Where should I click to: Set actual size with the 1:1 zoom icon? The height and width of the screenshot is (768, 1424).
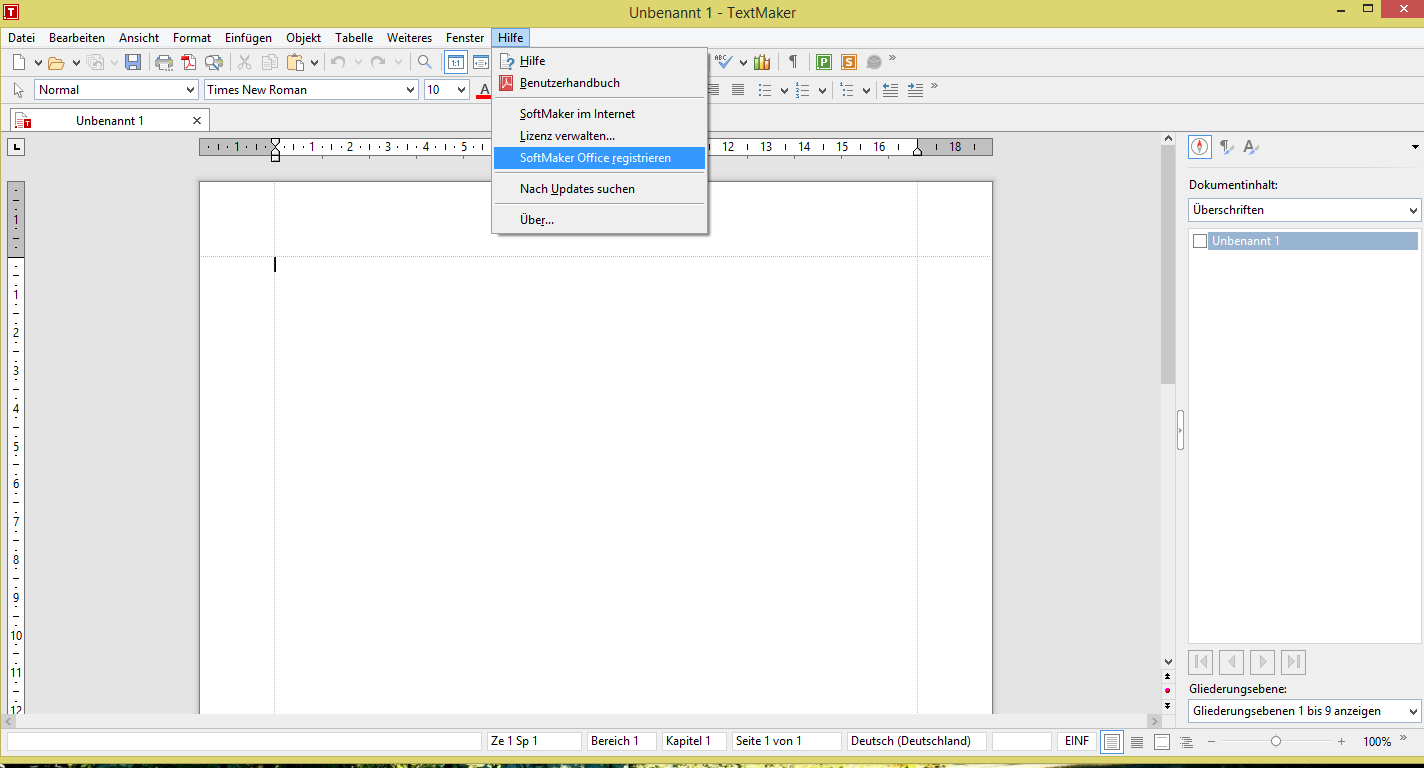click(x=455, y=62)
